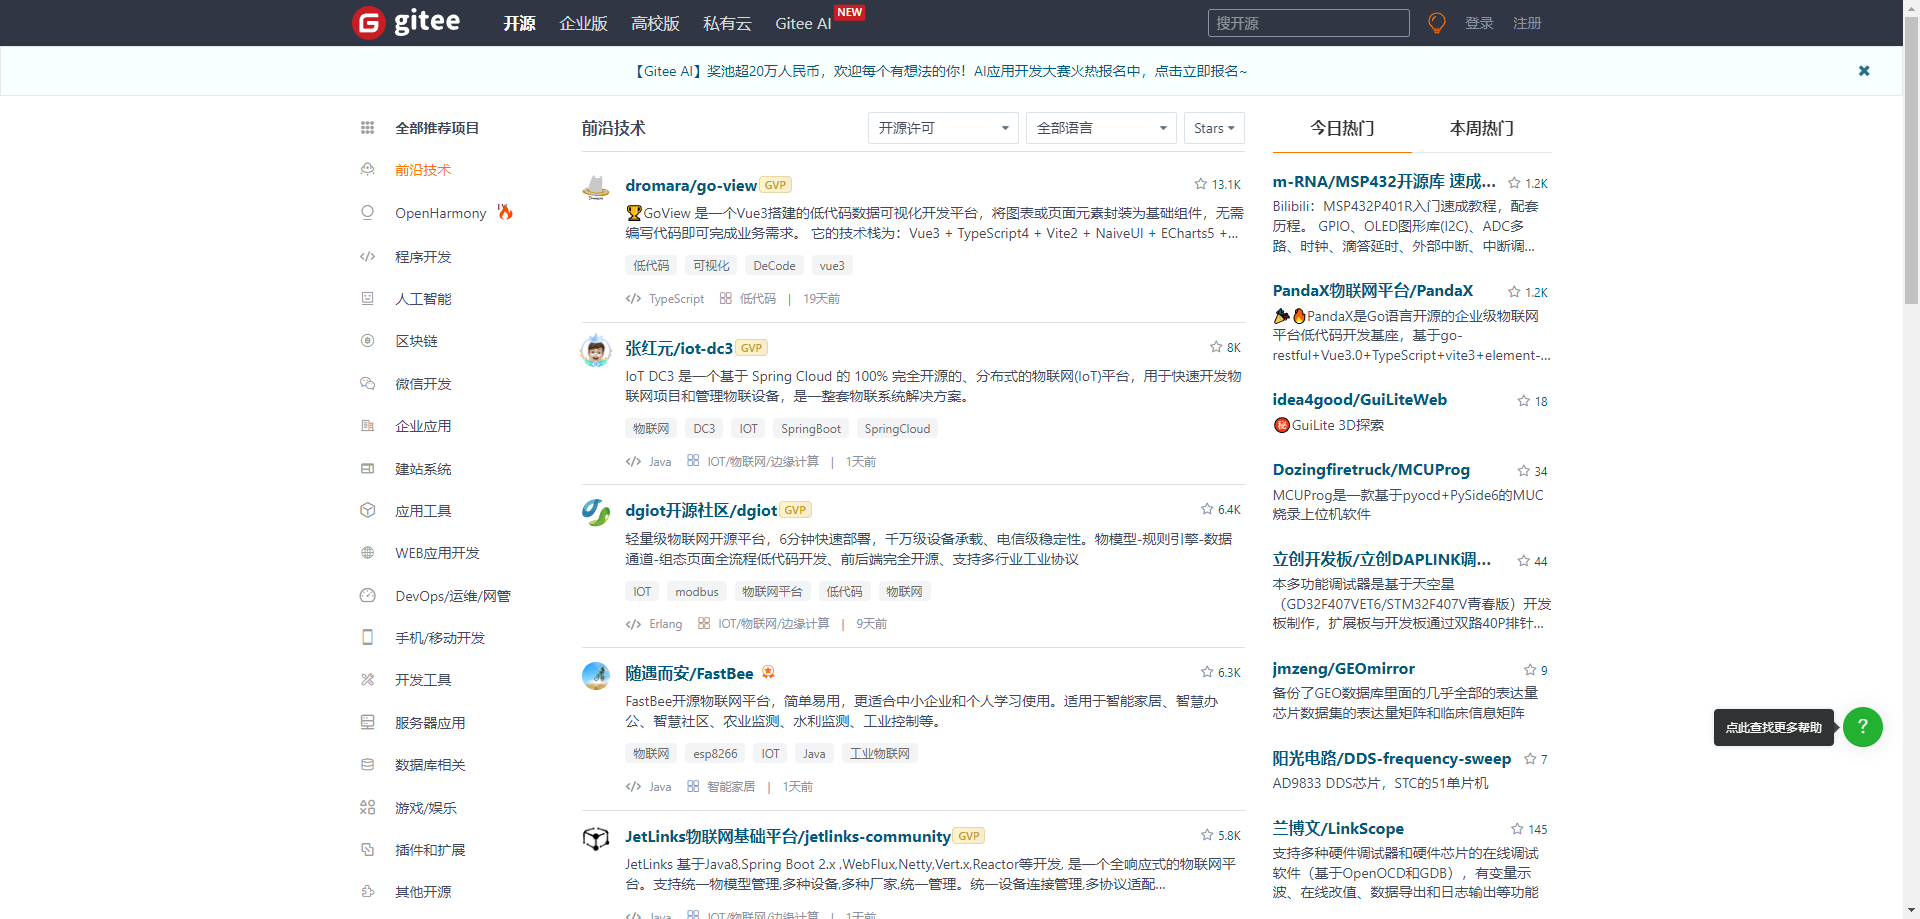Click the fire icon next to OpenHarmony
This screenshot has height=919, width=1920.
tap(505, 212)
